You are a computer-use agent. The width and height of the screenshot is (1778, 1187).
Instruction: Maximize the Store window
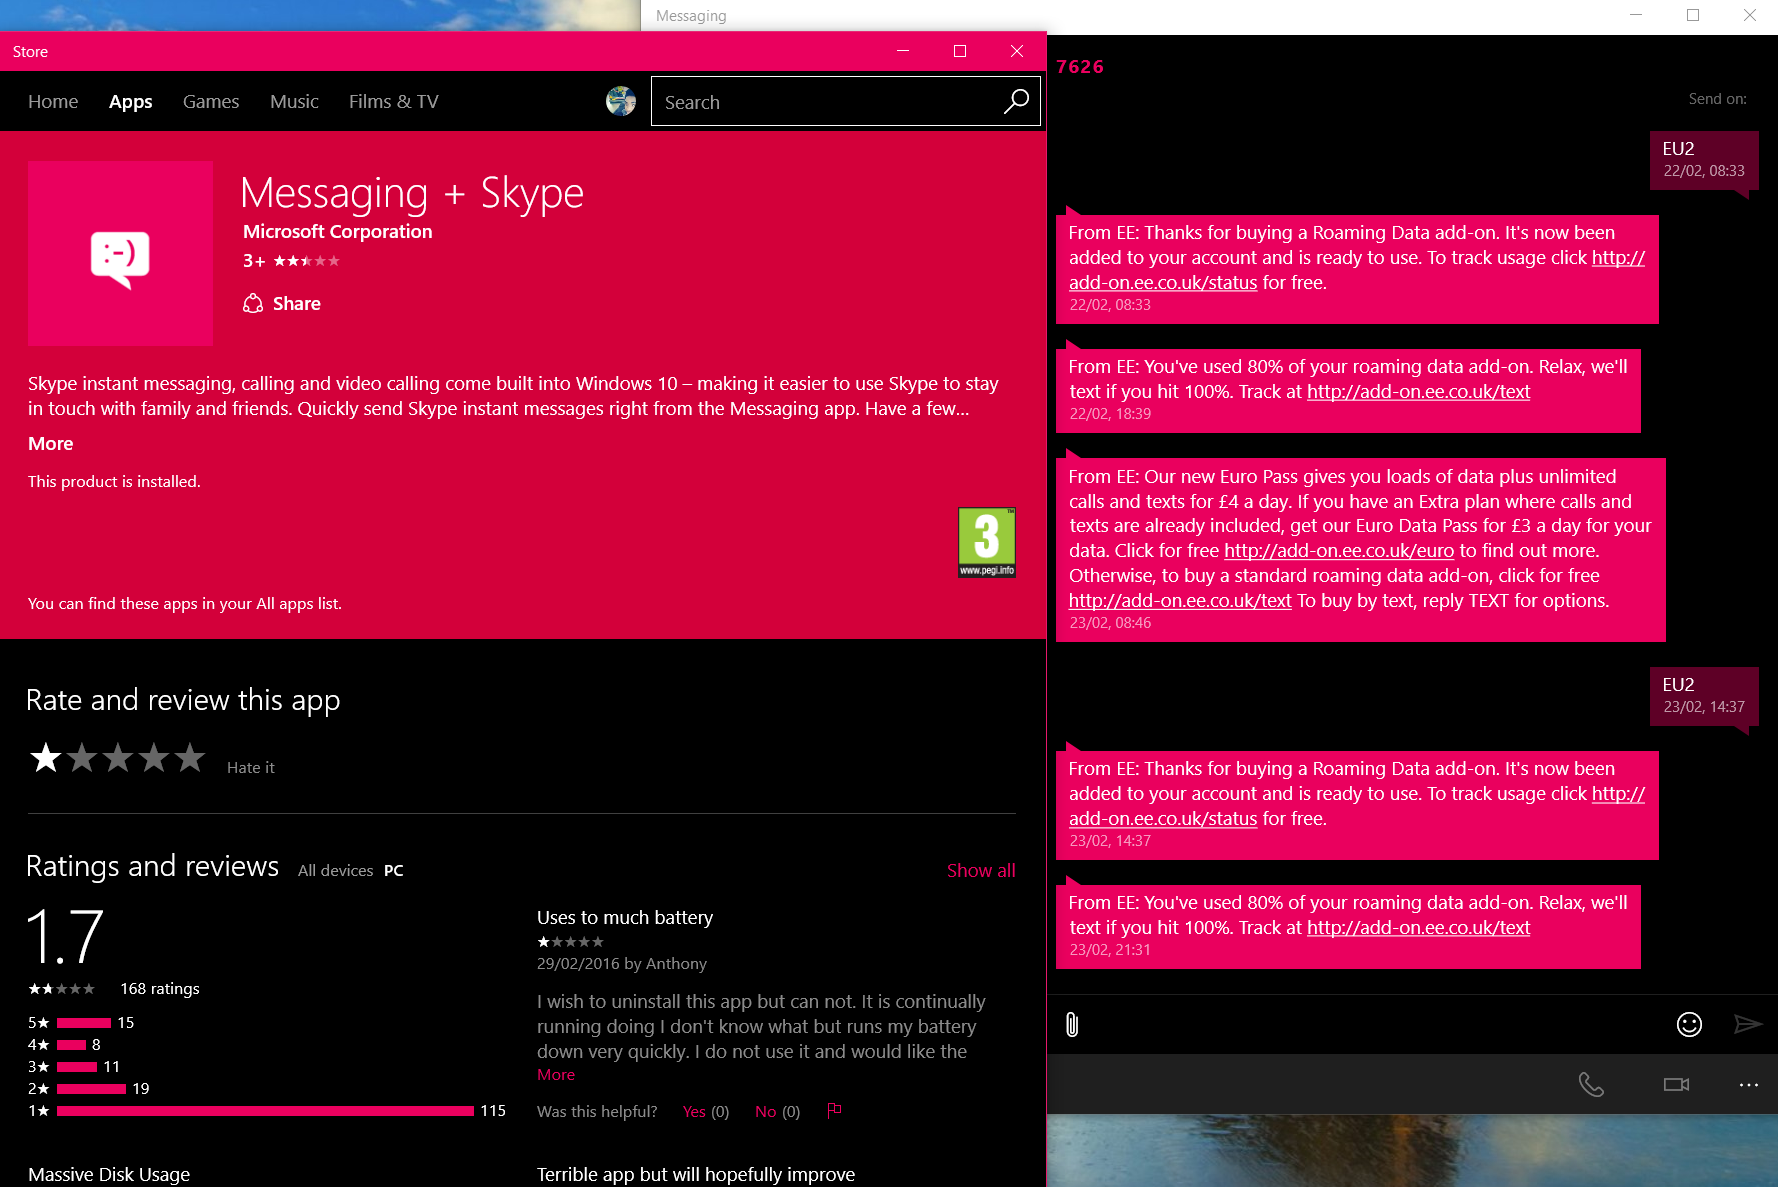(x=960, y=51)
